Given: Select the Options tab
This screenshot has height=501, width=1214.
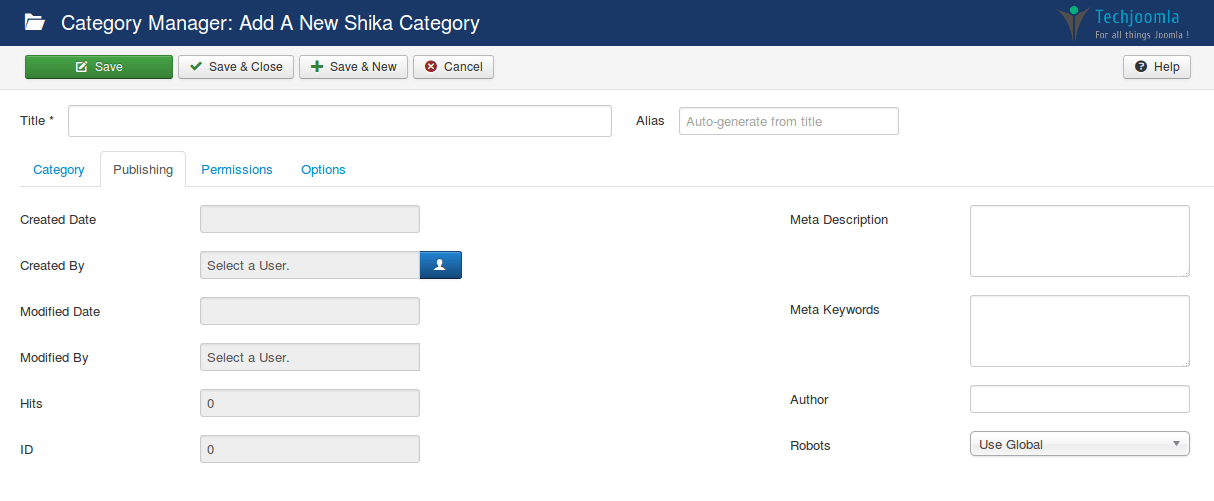Looking at the screenshot, I should [323, 170].
